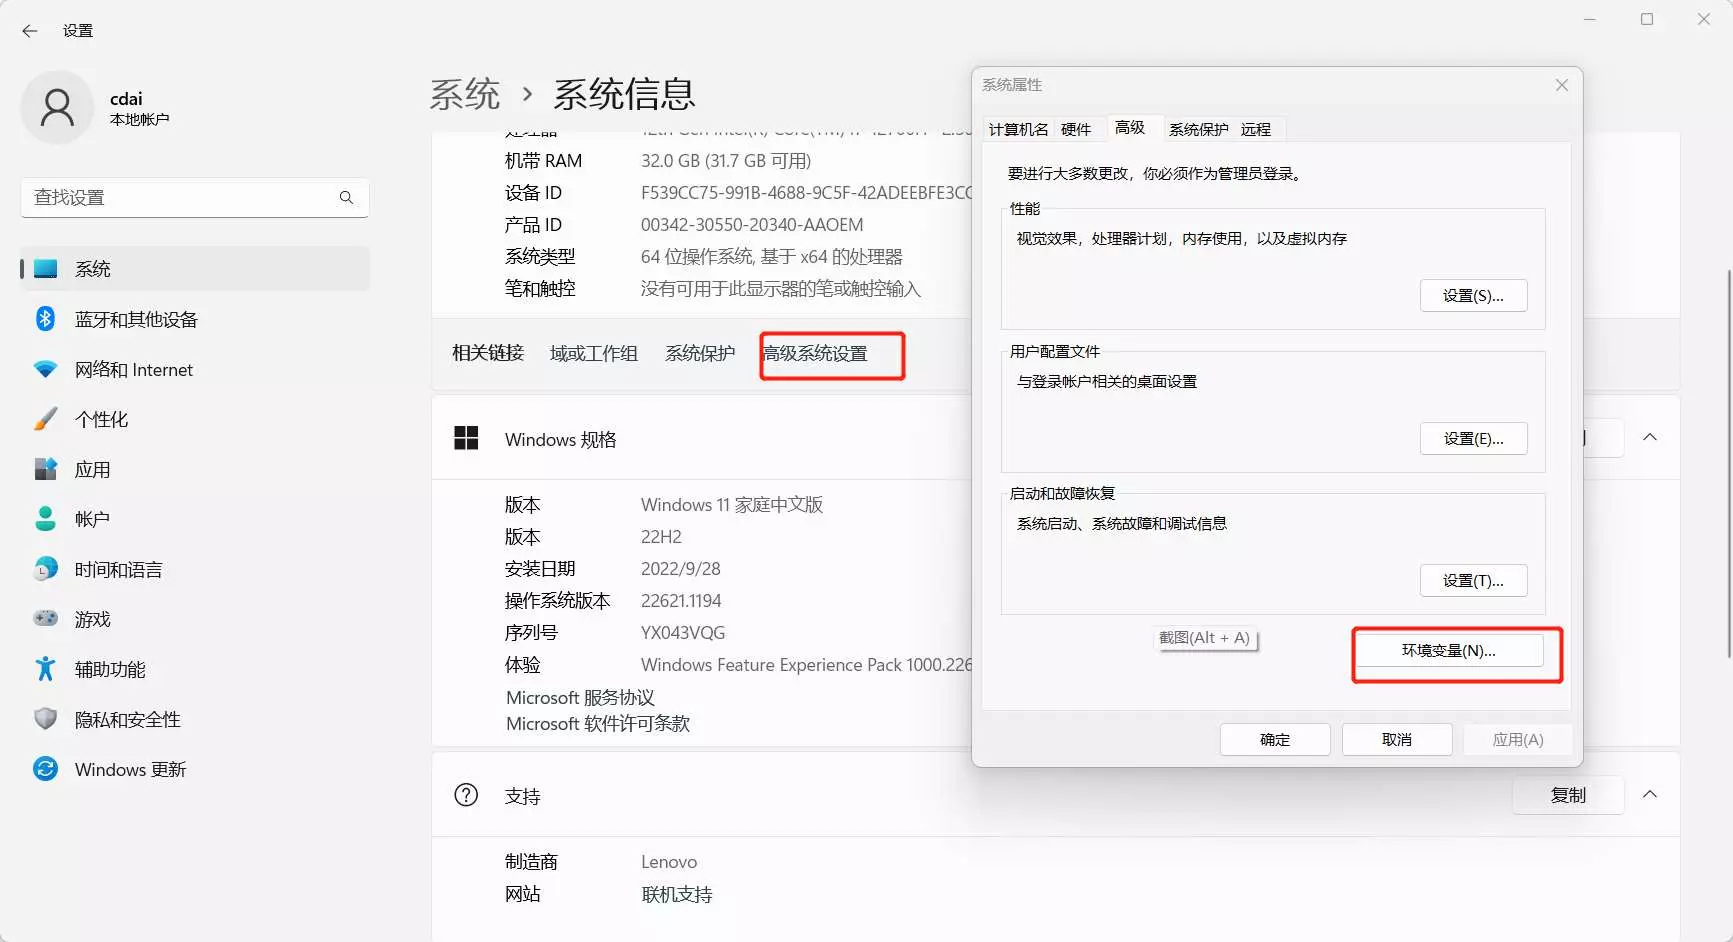
Task: Open the 联机支持 website link
Action: pyautogui.click(x=677, y=894)
